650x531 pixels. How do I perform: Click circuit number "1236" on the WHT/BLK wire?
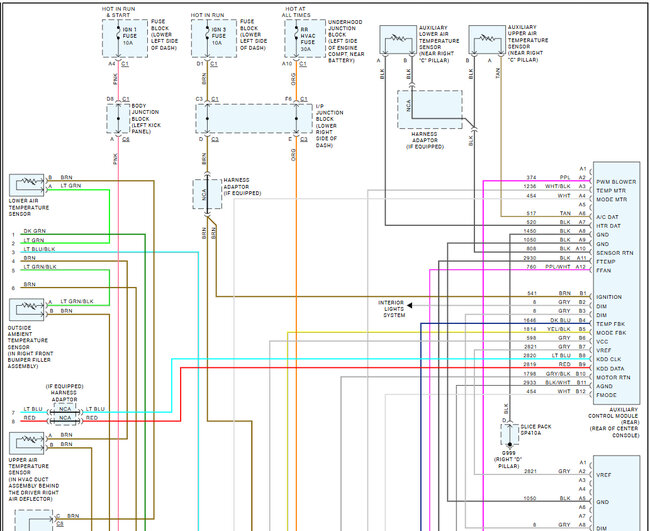tap(529, 187)
